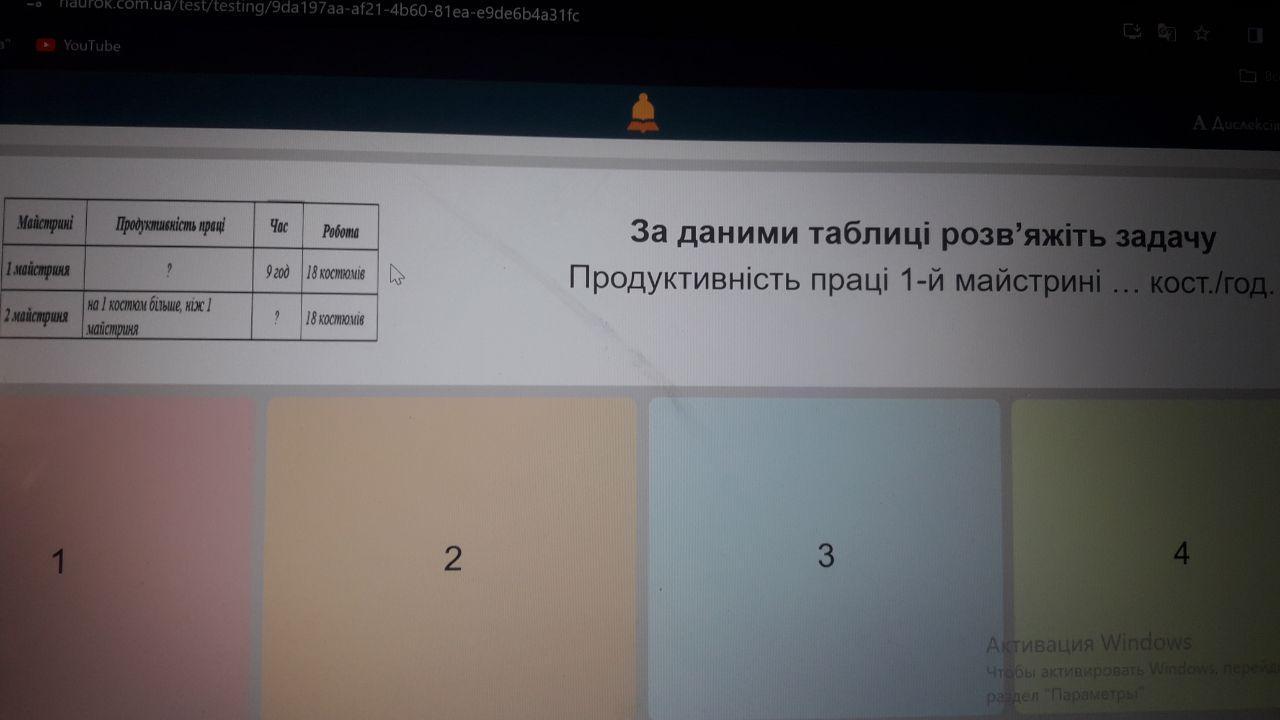Click the '2 майстриня' table row label
The image size is (1280, 720).
click(41, 316)
